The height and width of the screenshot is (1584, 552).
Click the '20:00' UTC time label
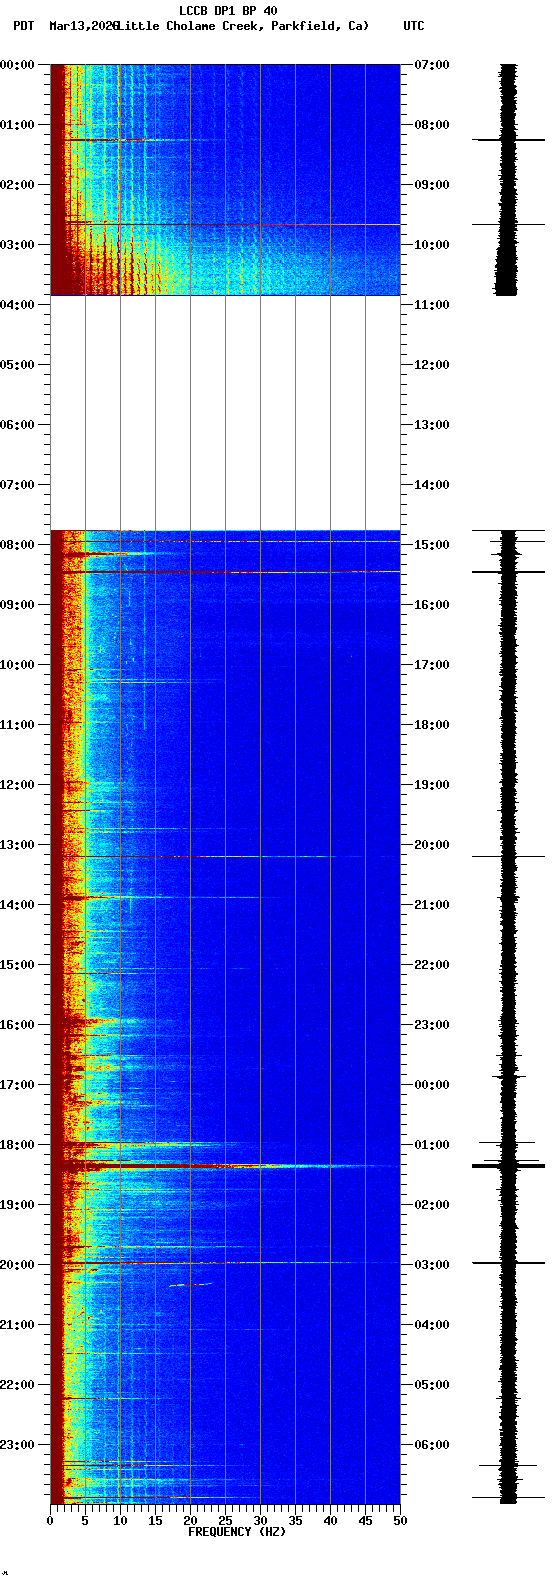pos(432,845)
